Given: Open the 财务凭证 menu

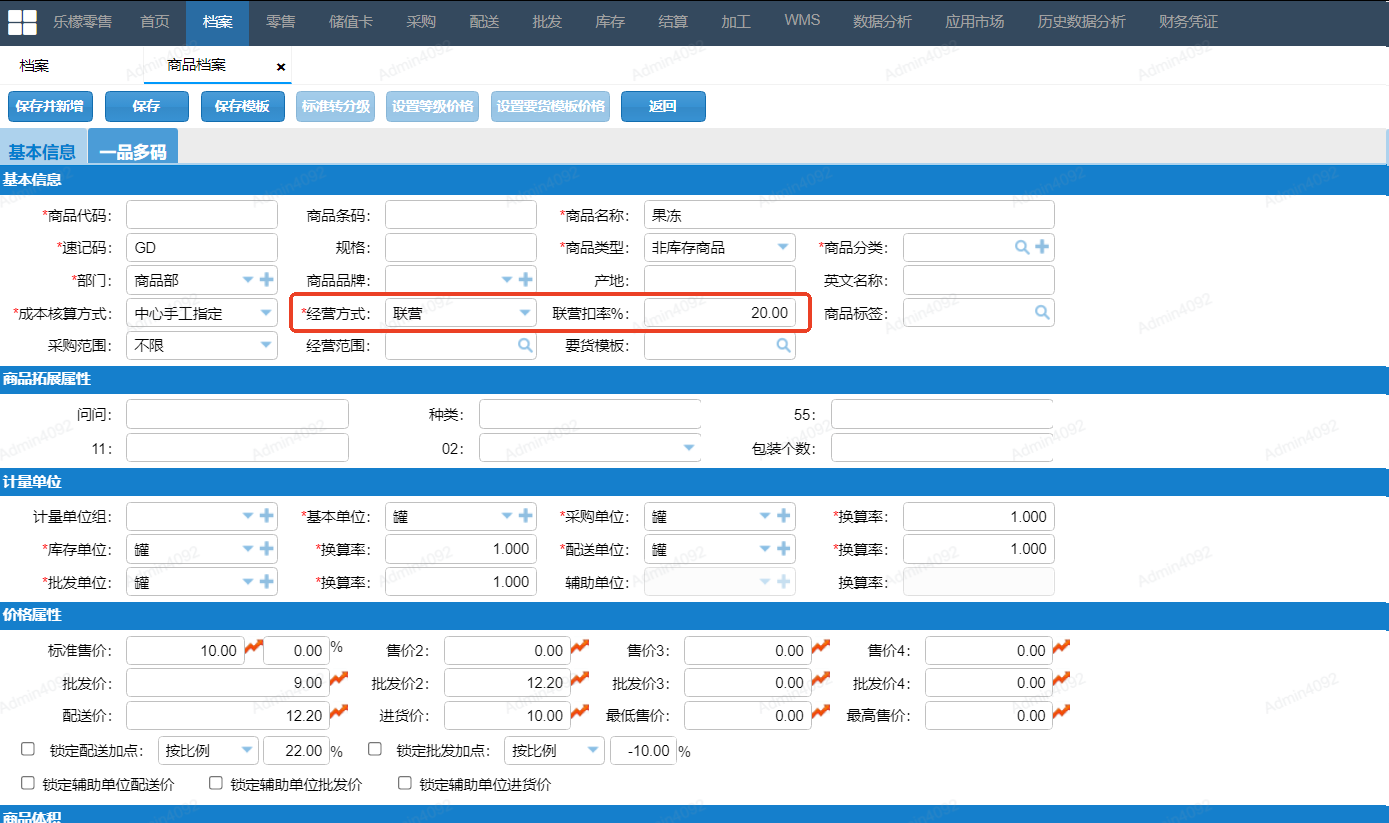Looking at the screenshot, I should [1188, 22].
